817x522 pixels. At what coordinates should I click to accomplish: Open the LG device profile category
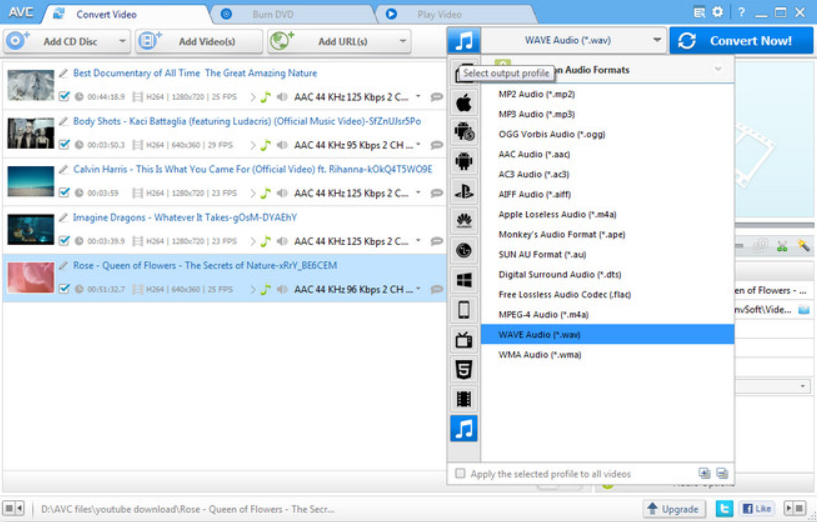point(464,251)
